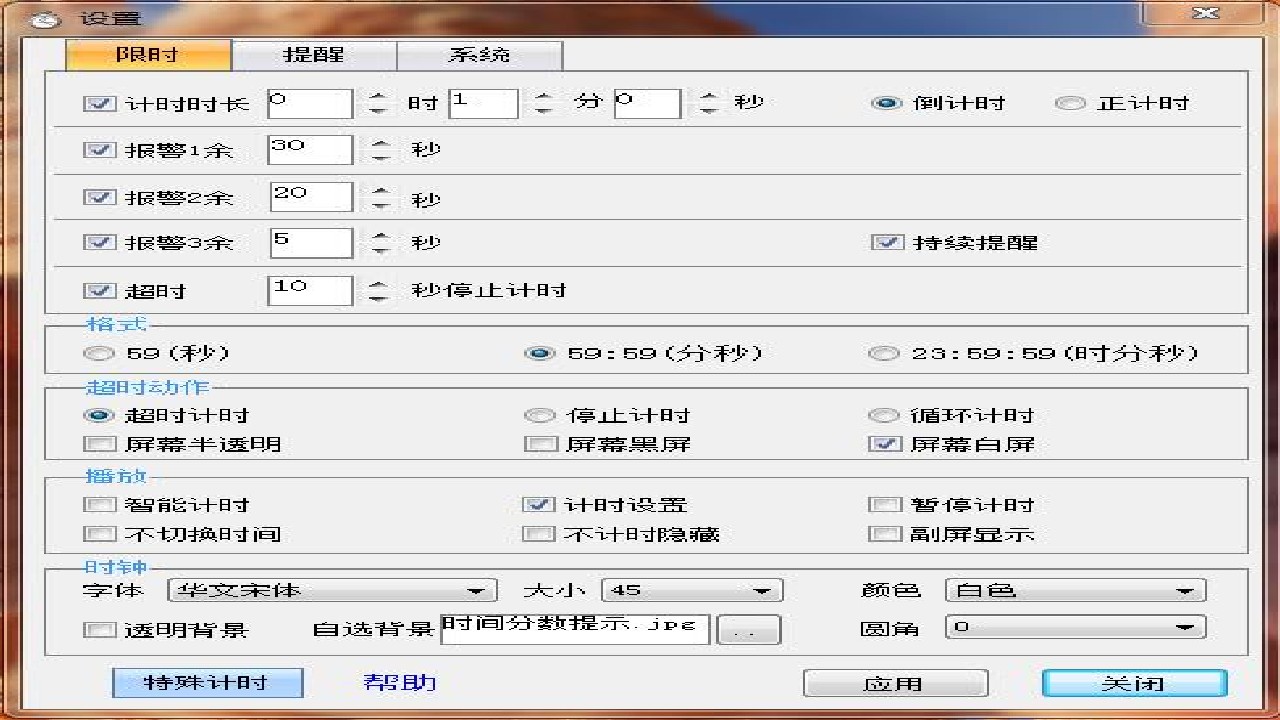Click the seconds stepper in 计时时长 row
The image size is (1280, 720).
(708, 103)
